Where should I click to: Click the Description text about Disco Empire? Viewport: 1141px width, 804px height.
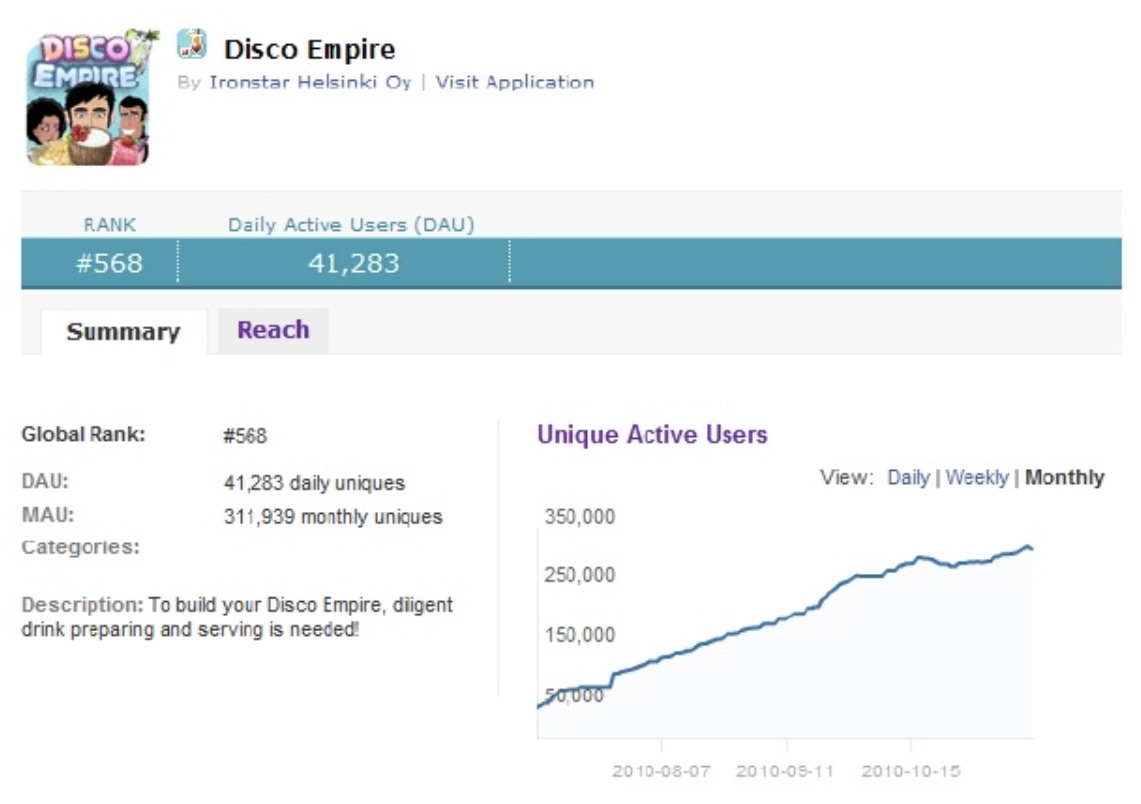pos(237,617)
